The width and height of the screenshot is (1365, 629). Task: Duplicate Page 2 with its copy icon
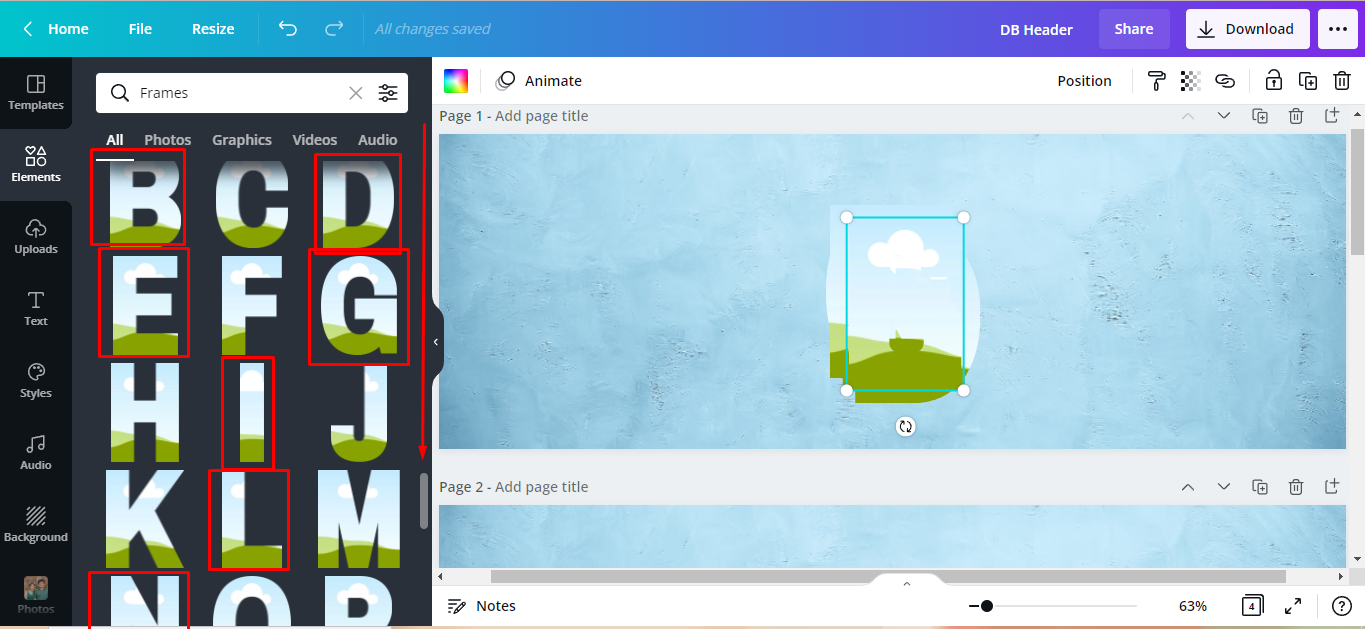1260,487
